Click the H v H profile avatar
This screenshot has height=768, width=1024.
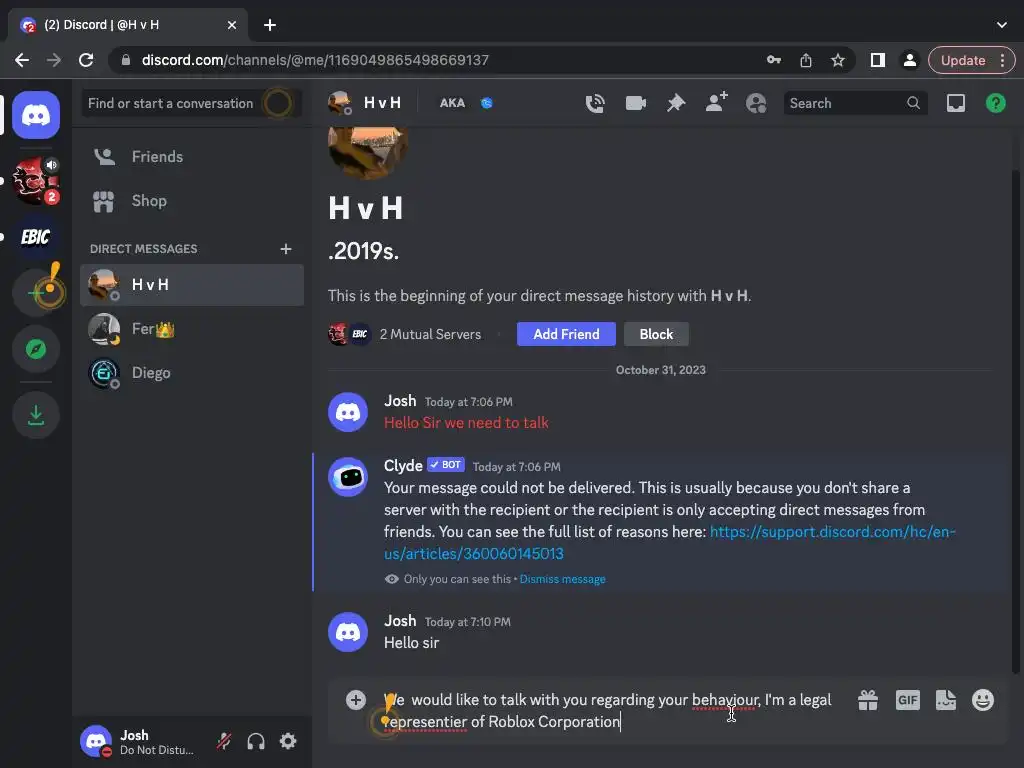click(x=368, y=153)
